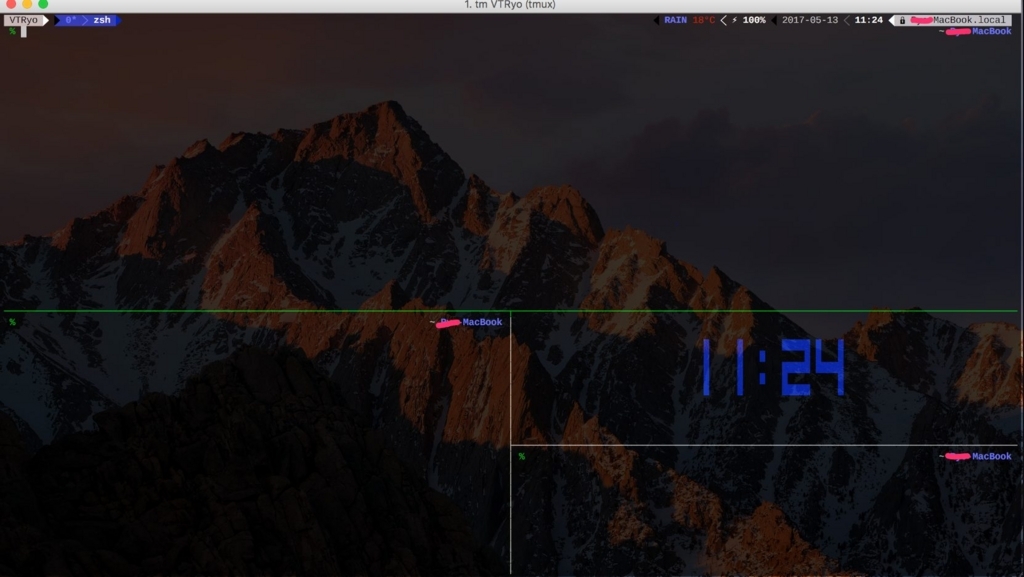Screen dimensions: 1024x577
Task: Click the lock icon beside the hostname
Action: point(903,20)
